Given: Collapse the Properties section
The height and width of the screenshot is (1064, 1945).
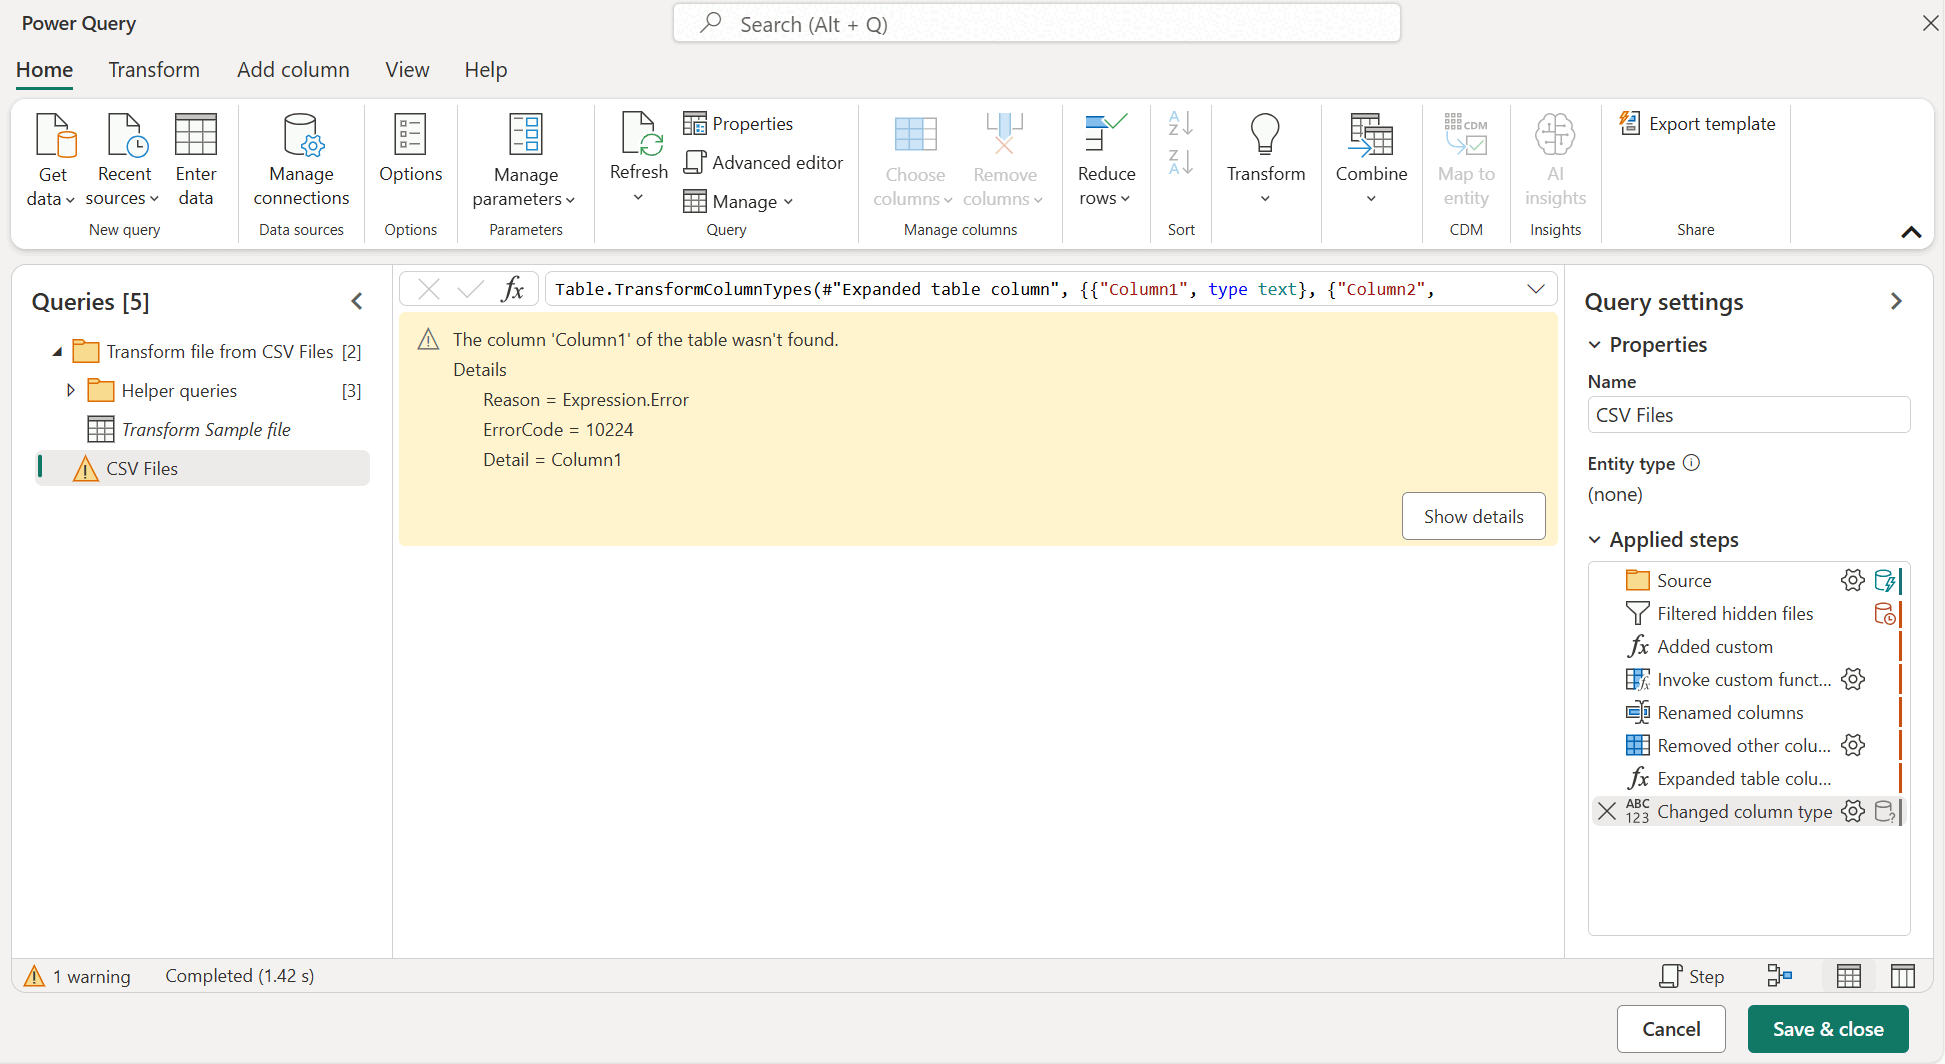Looking at the screenshot, I should tap(1595, 345).
